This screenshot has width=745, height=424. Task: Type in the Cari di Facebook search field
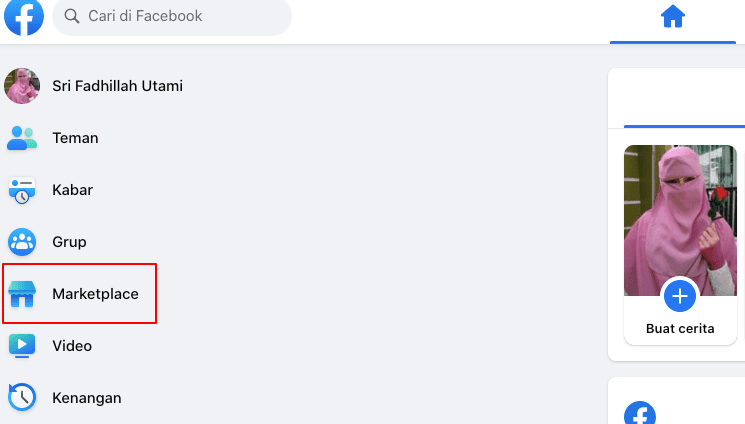(180, 16)
